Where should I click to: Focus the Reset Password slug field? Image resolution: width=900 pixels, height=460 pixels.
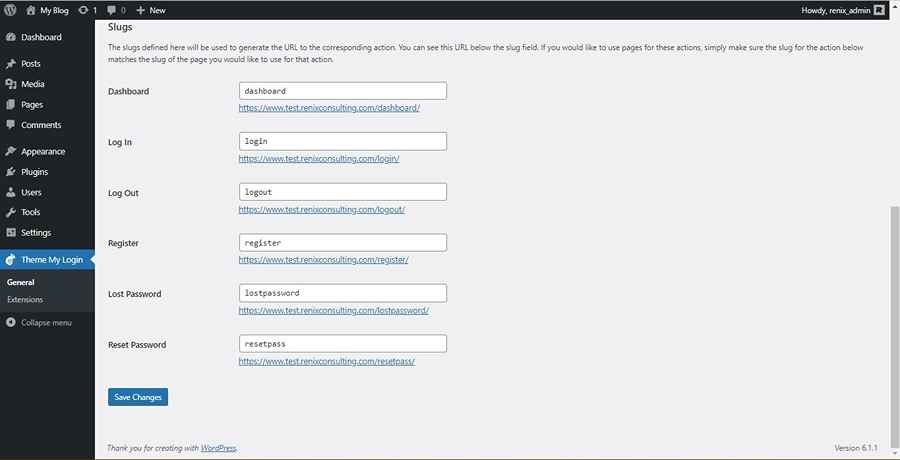tap(343, 343)
